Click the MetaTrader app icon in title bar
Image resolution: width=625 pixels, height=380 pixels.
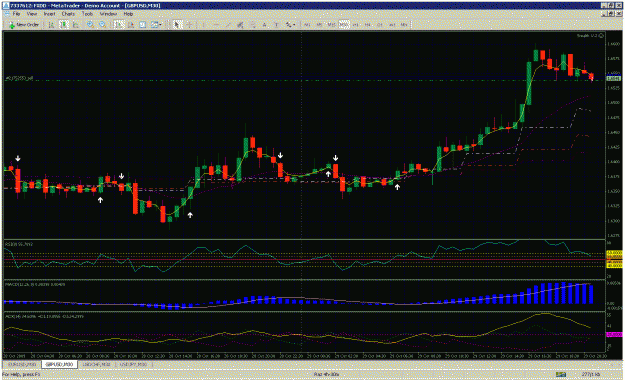coord(5,6)
